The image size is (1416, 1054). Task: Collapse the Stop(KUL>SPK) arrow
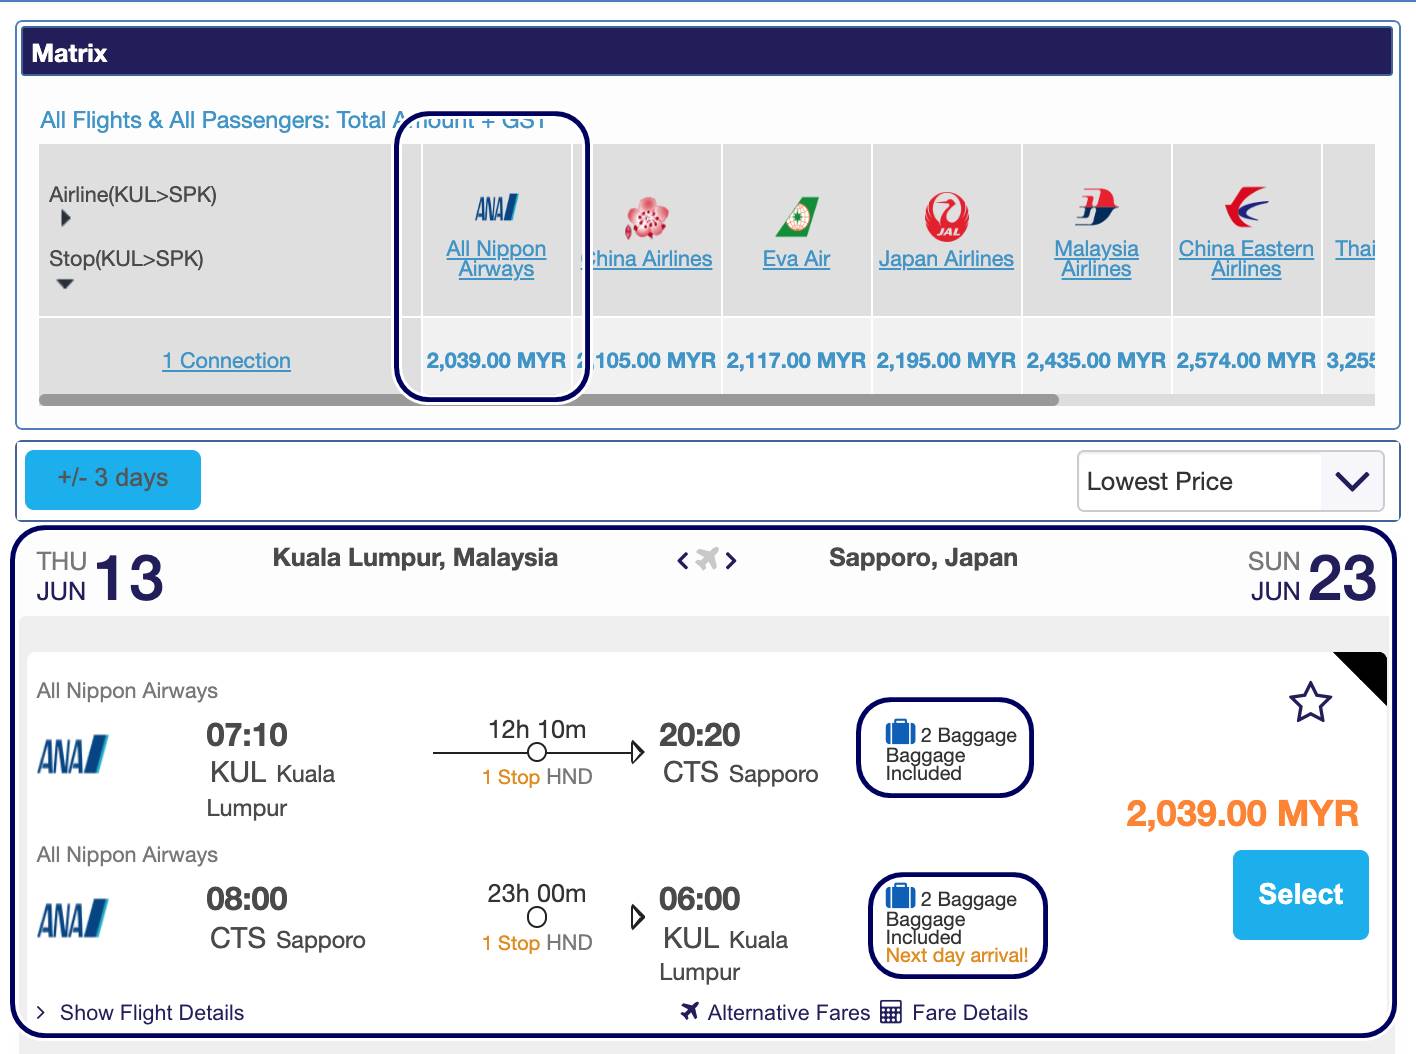point(65,284)
